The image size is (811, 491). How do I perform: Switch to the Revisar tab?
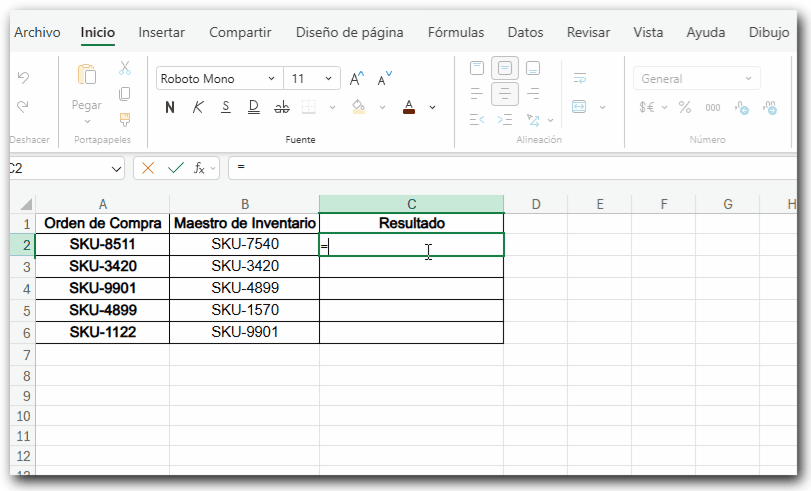(589, 32)
